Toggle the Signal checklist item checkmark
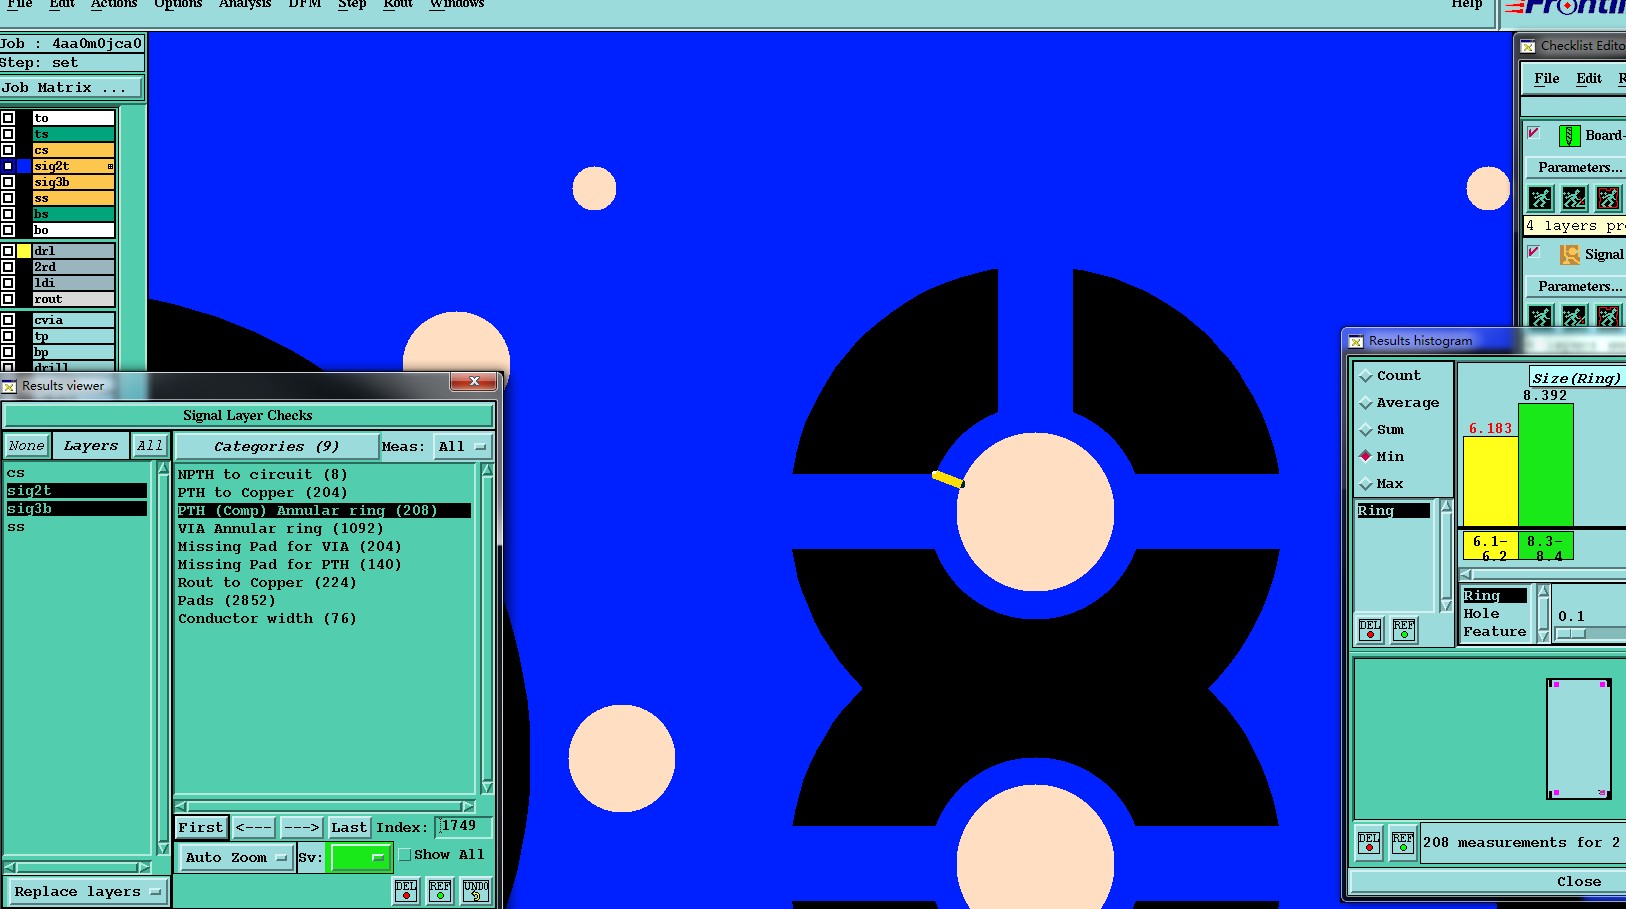The width and height of the screenshot is (1626, 909). point(1534,252)
